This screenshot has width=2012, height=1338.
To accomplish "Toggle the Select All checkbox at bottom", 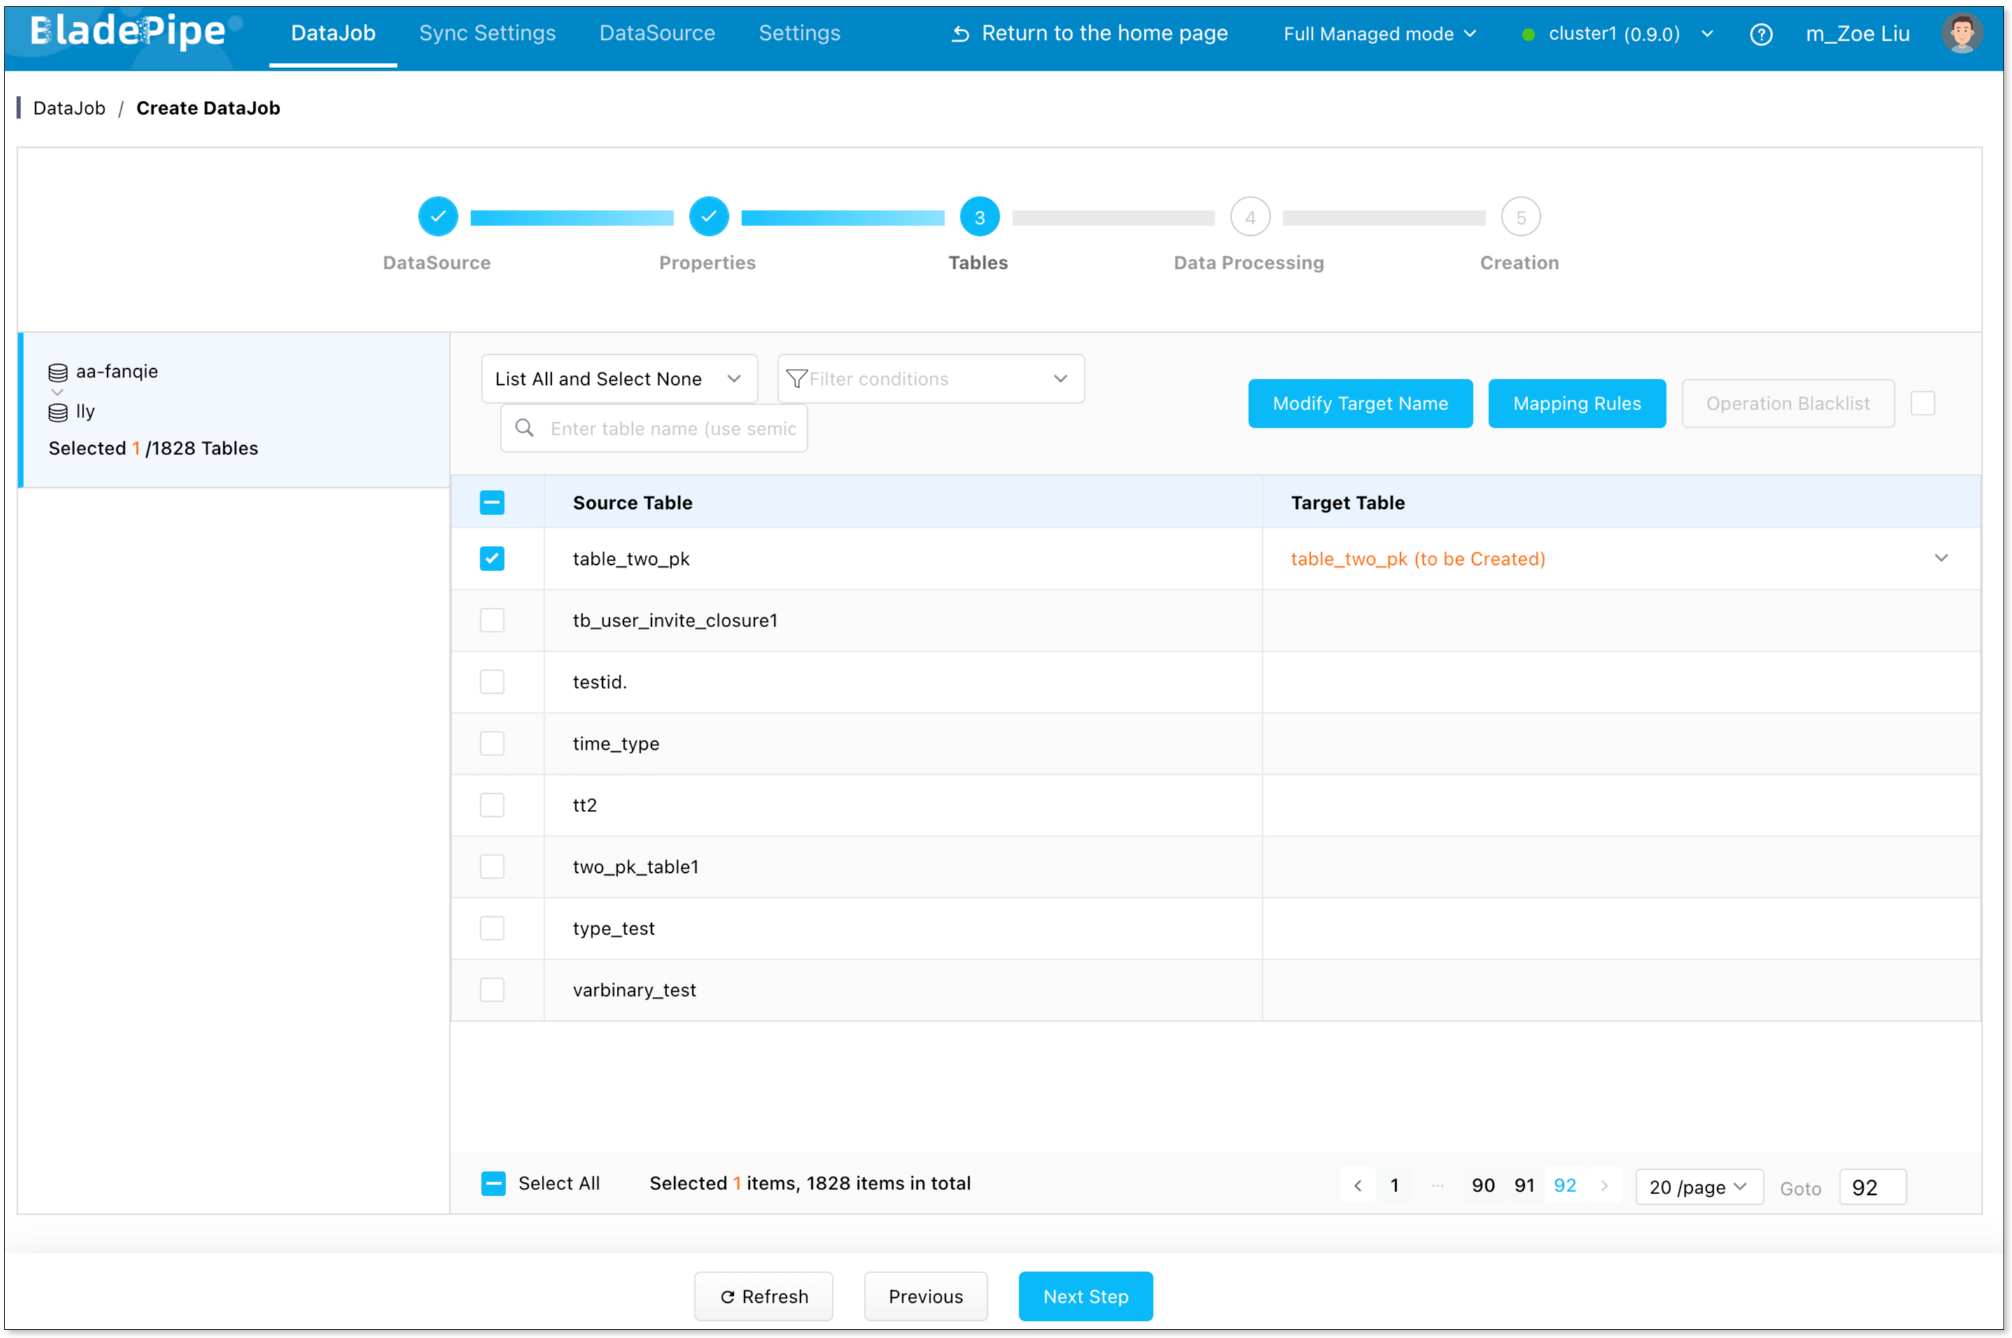I will click(493, 1184).
